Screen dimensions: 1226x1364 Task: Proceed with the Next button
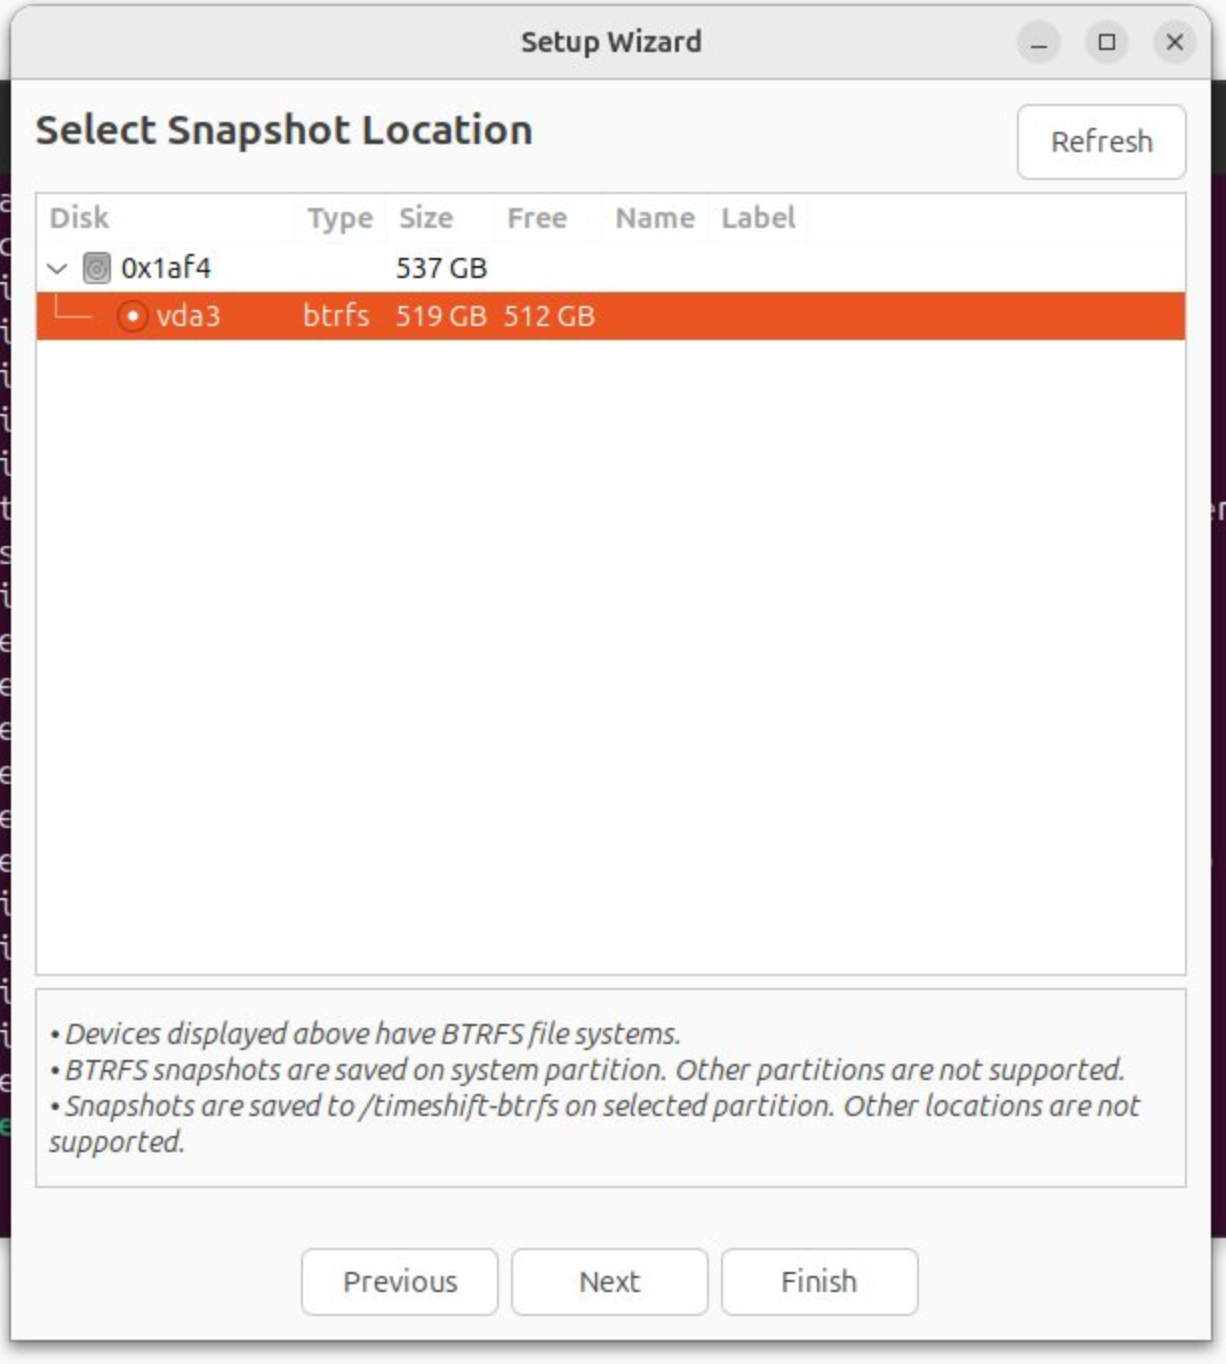pos(609,1281)
